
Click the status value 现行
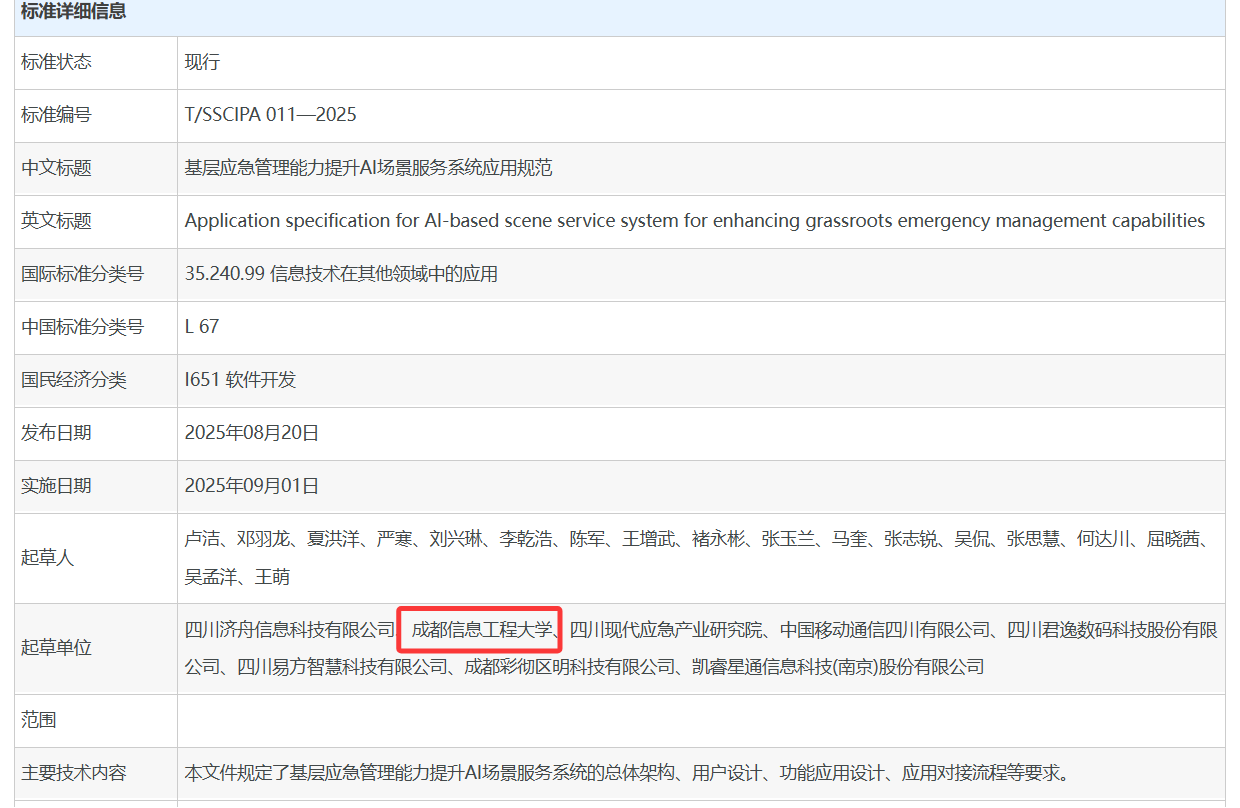tap(202, 62)
